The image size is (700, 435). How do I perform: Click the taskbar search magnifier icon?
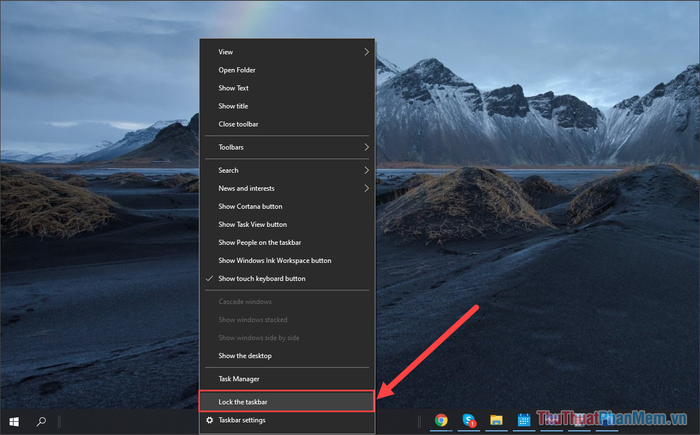[x=41, y=421]
